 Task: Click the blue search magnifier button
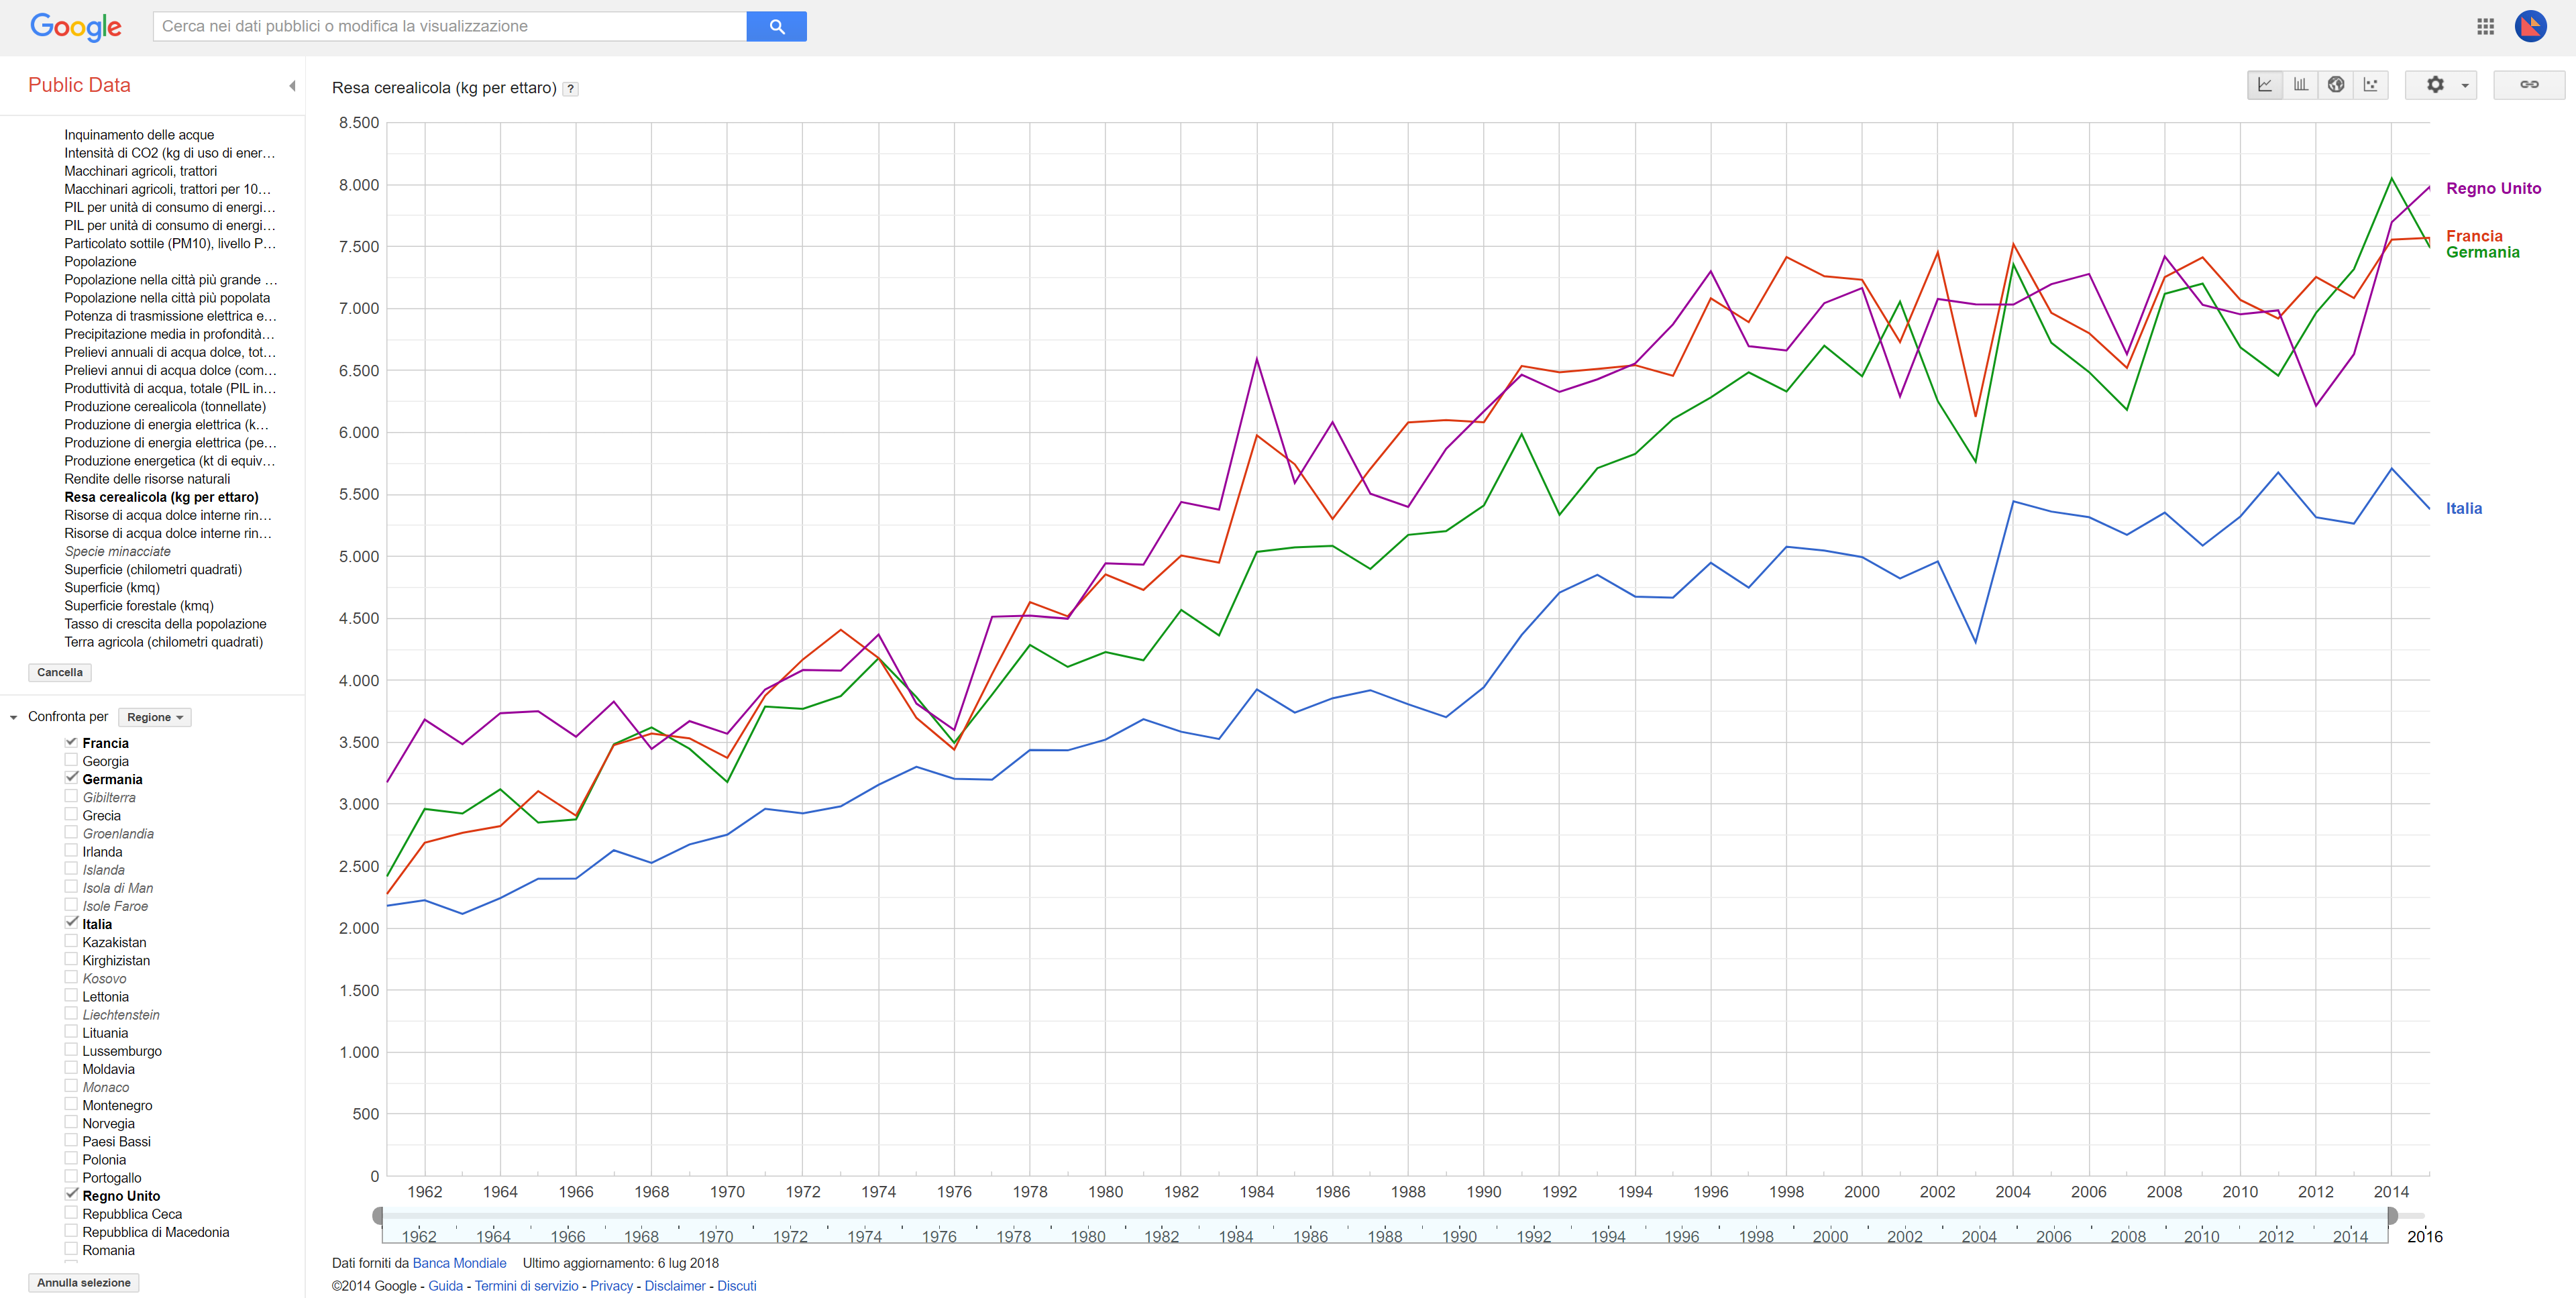[x=777, y=27]
